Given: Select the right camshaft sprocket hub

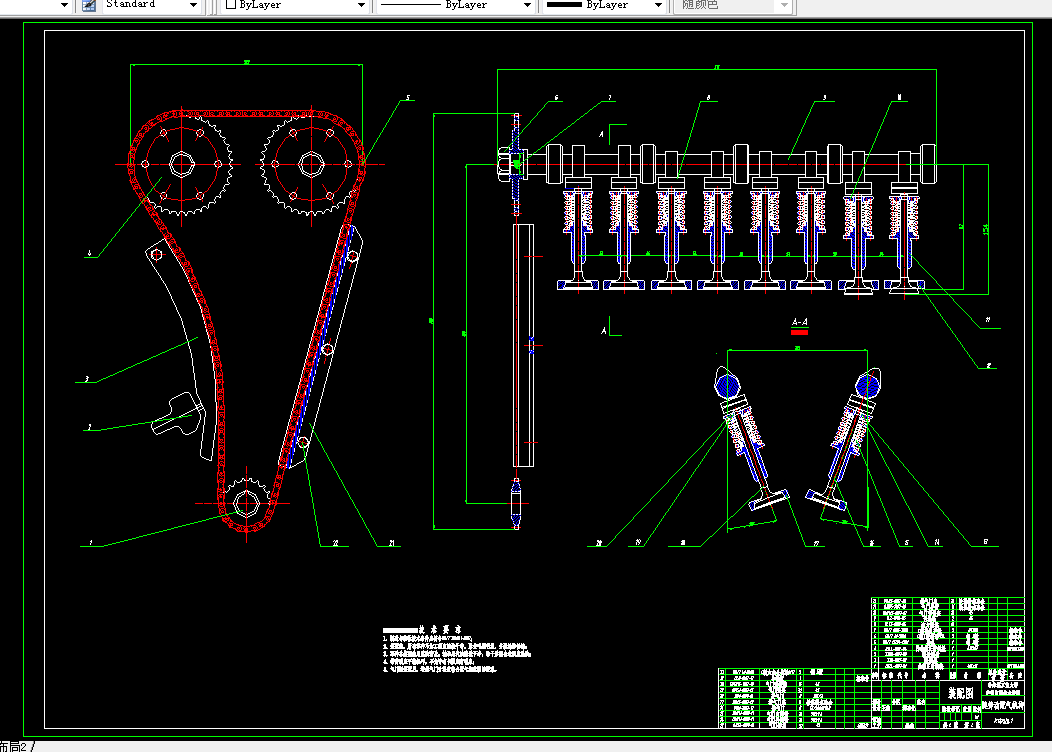Looking at the screenshot, I should click(311, 164).
